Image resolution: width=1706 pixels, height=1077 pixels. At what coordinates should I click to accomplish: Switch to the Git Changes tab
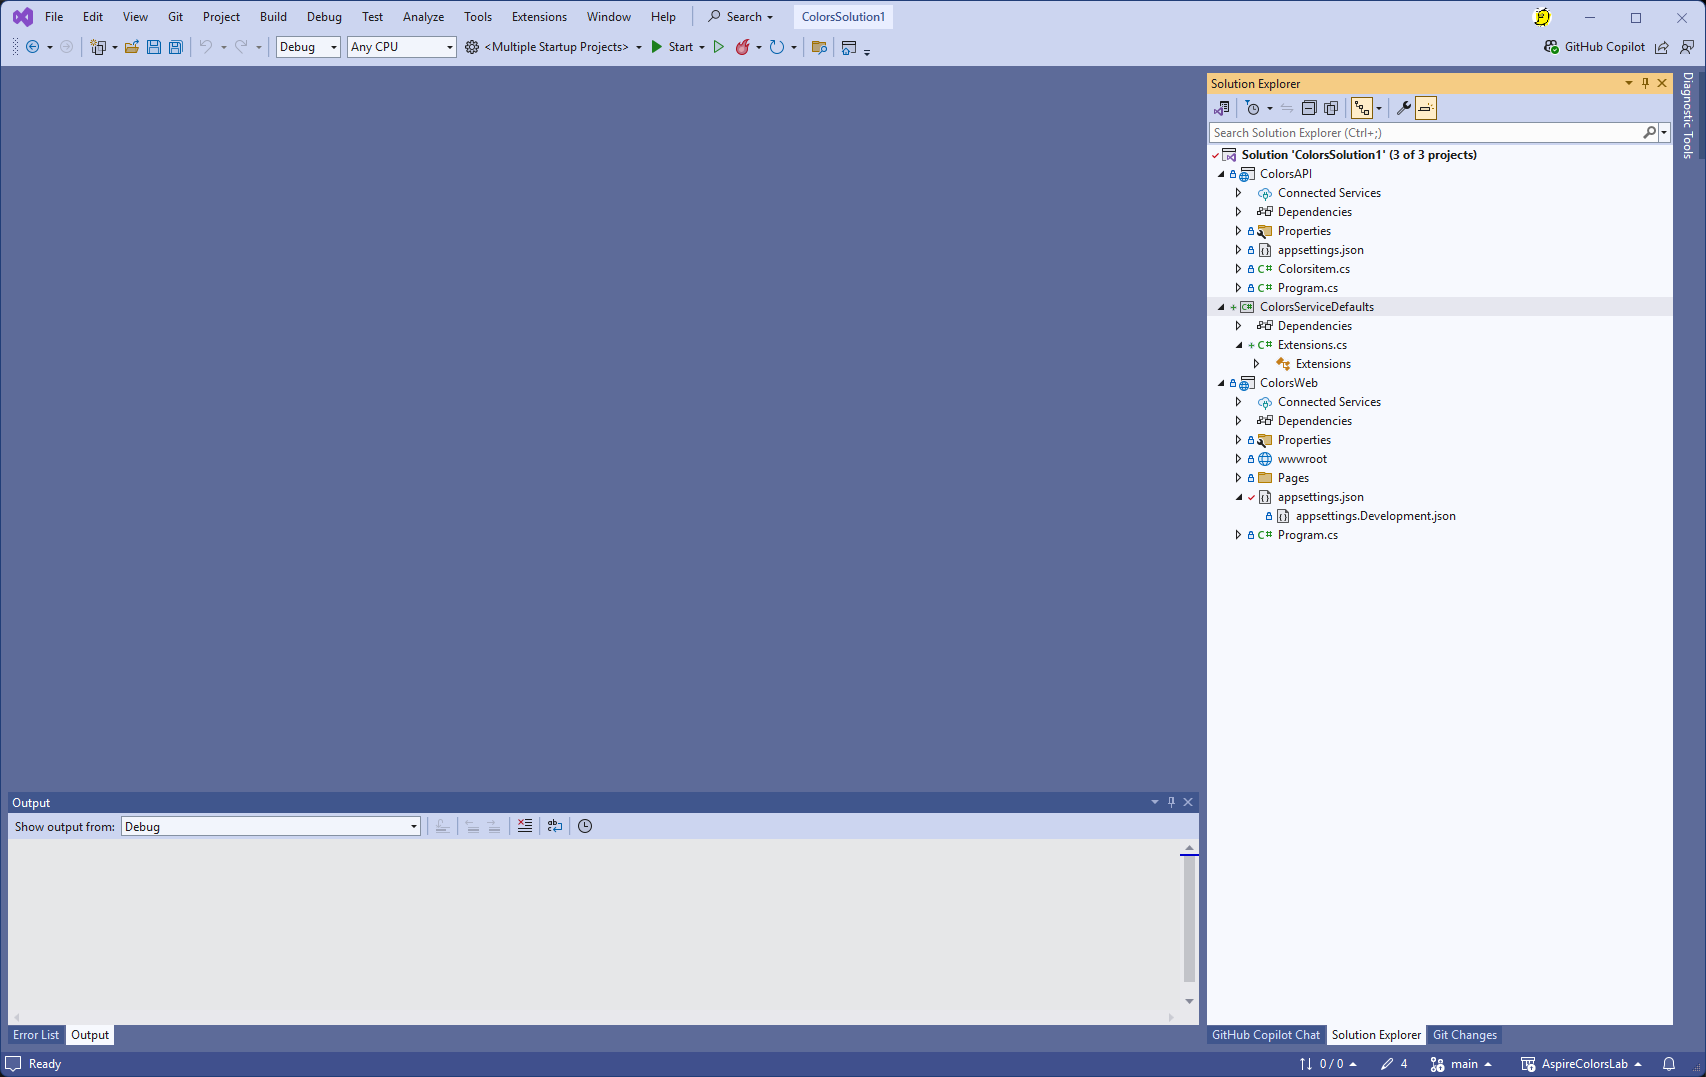1464,1035
